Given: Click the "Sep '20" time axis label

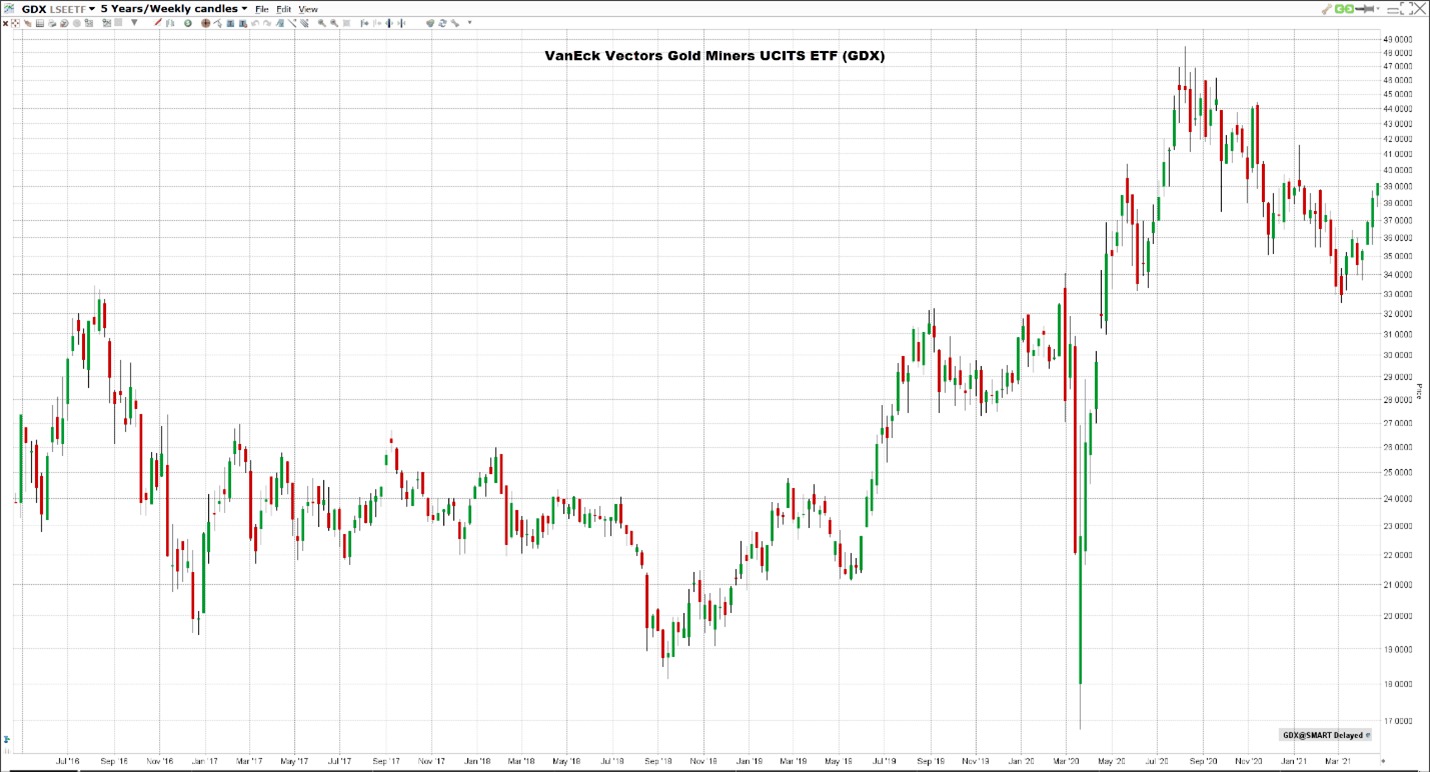Looking at the screenshot, I should (x=1203, y=762).
